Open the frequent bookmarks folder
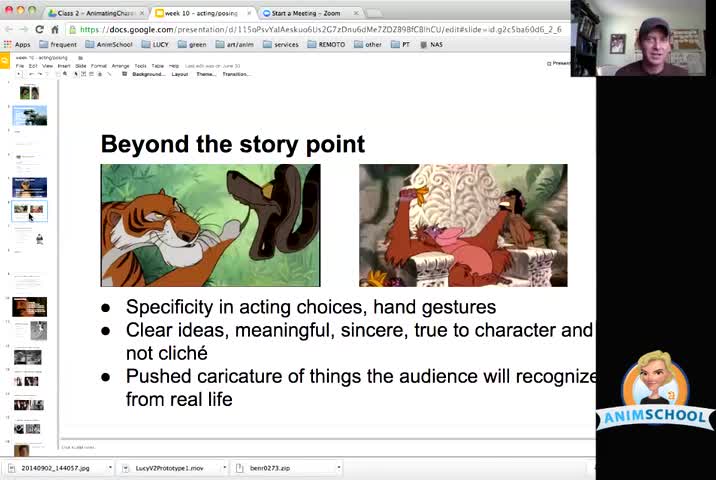This screenshot has width=716, height=480. 58,44
